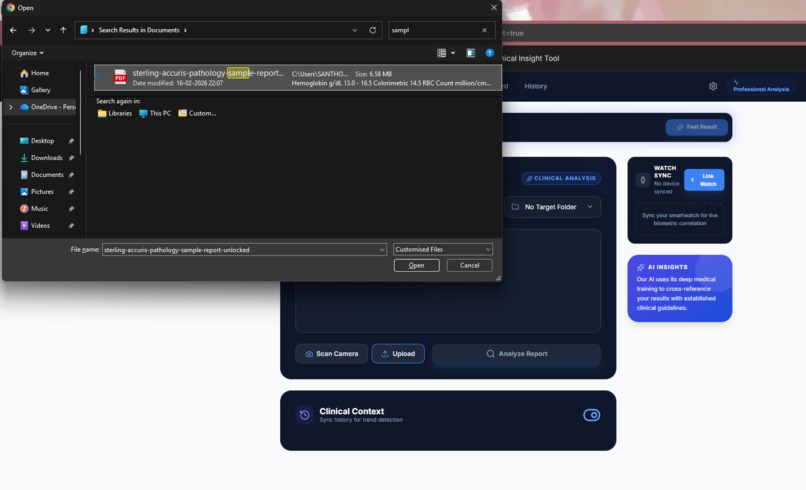Screen dimensions: 806x490
Task: Click the dialog navigation pane scrollbar
Action: (x=81, y=113)
